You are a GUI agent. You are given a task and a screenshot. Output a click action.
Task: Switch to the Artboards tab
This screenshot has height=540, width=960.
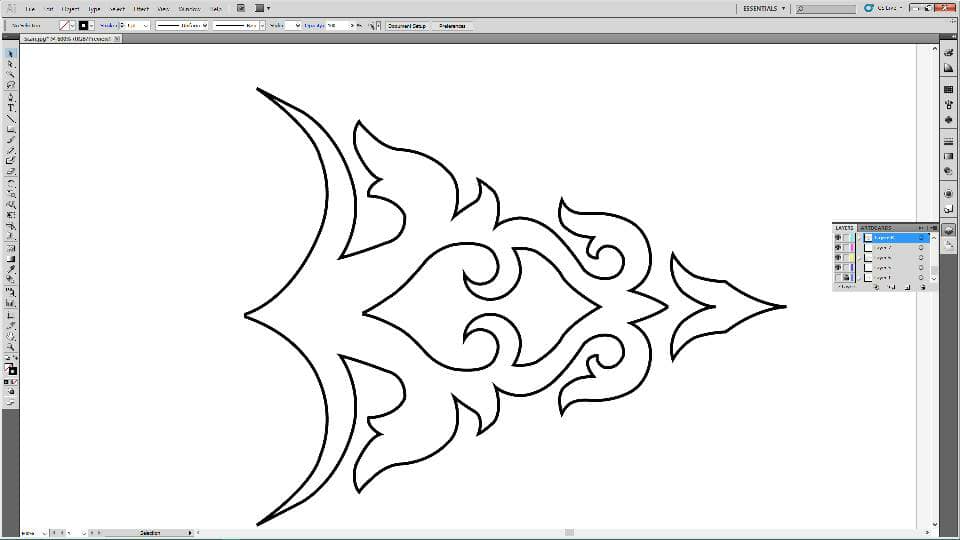876,228
